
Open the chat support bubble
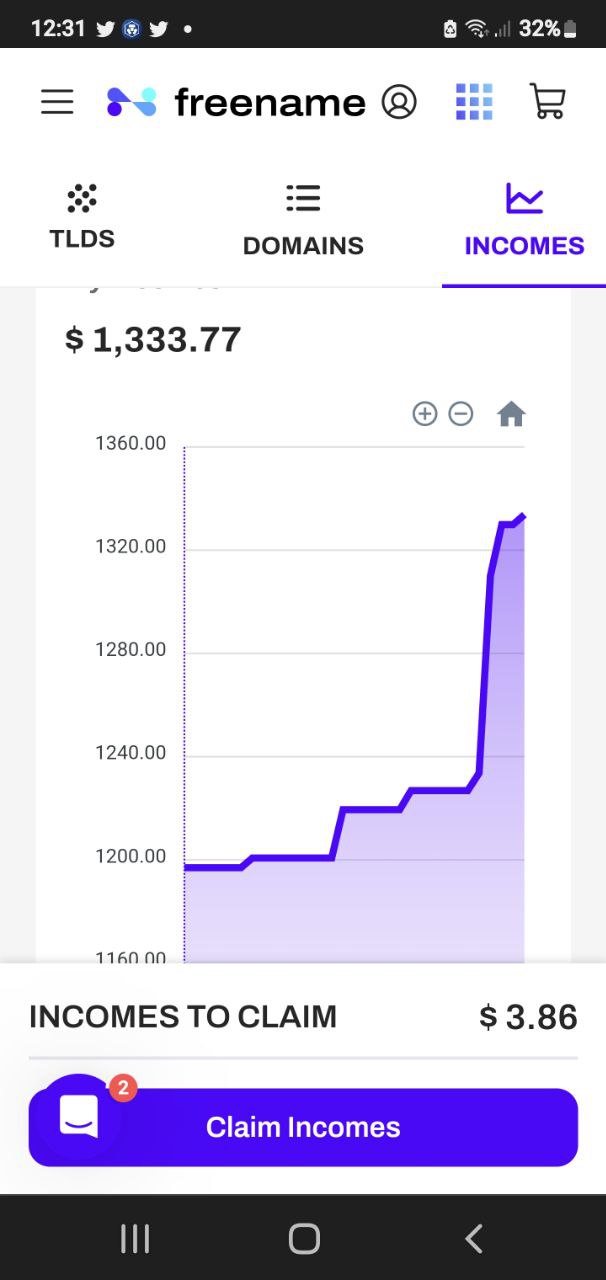click(79, 1116)
